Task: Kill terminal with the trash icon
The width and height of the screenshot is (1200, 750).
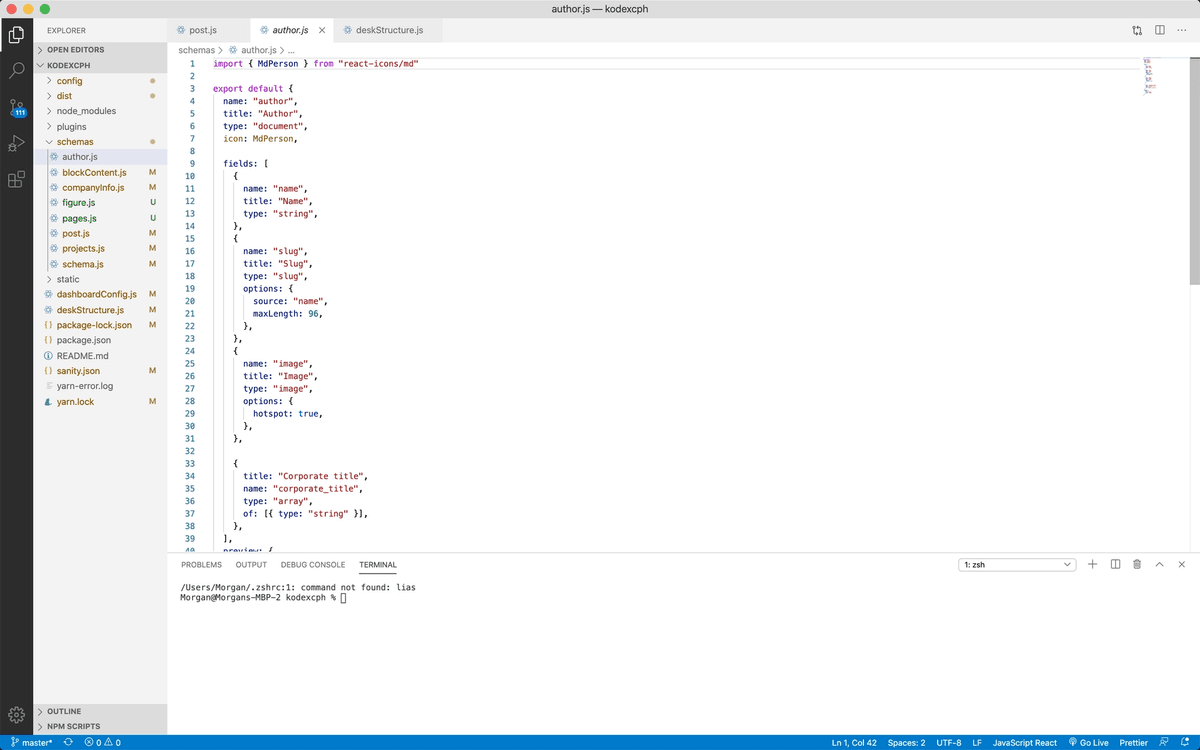Action: [x=1137, y=565]
